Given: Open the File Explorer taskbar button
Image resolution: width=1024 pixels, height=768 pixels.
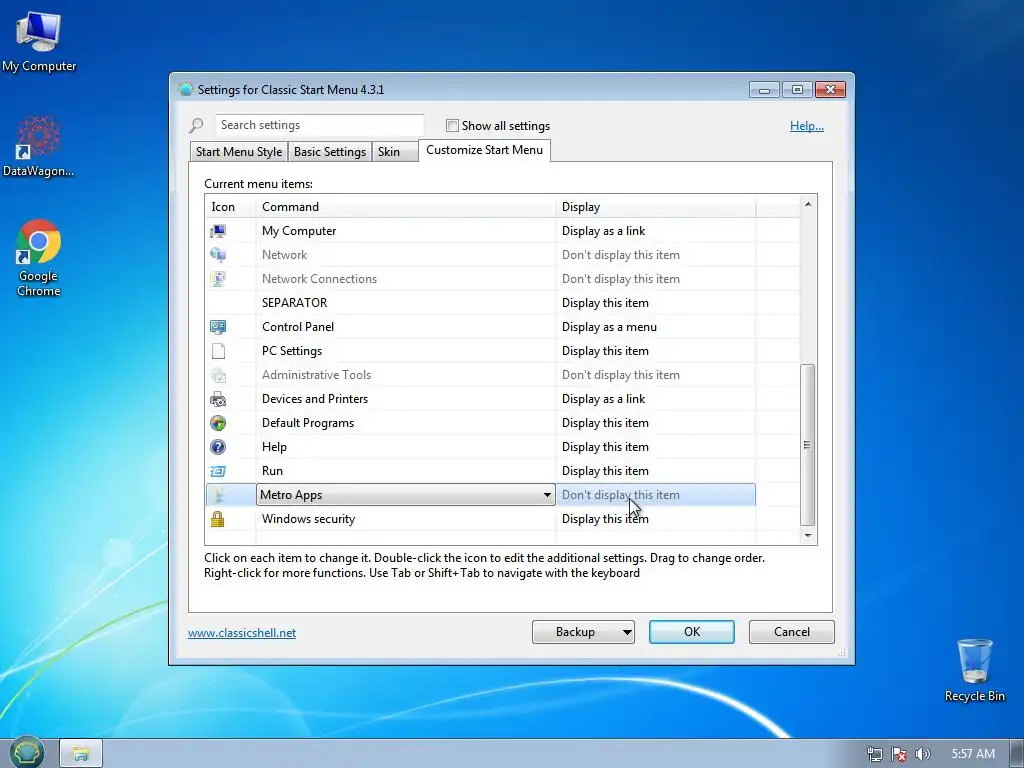Looking at the screenshot, I should (81, 754).
